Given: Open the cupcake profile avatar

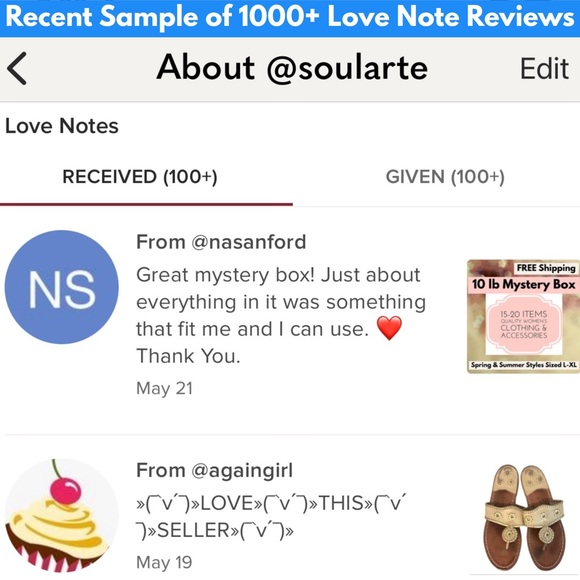Looking at the screenshot, I should coord(61,516).
